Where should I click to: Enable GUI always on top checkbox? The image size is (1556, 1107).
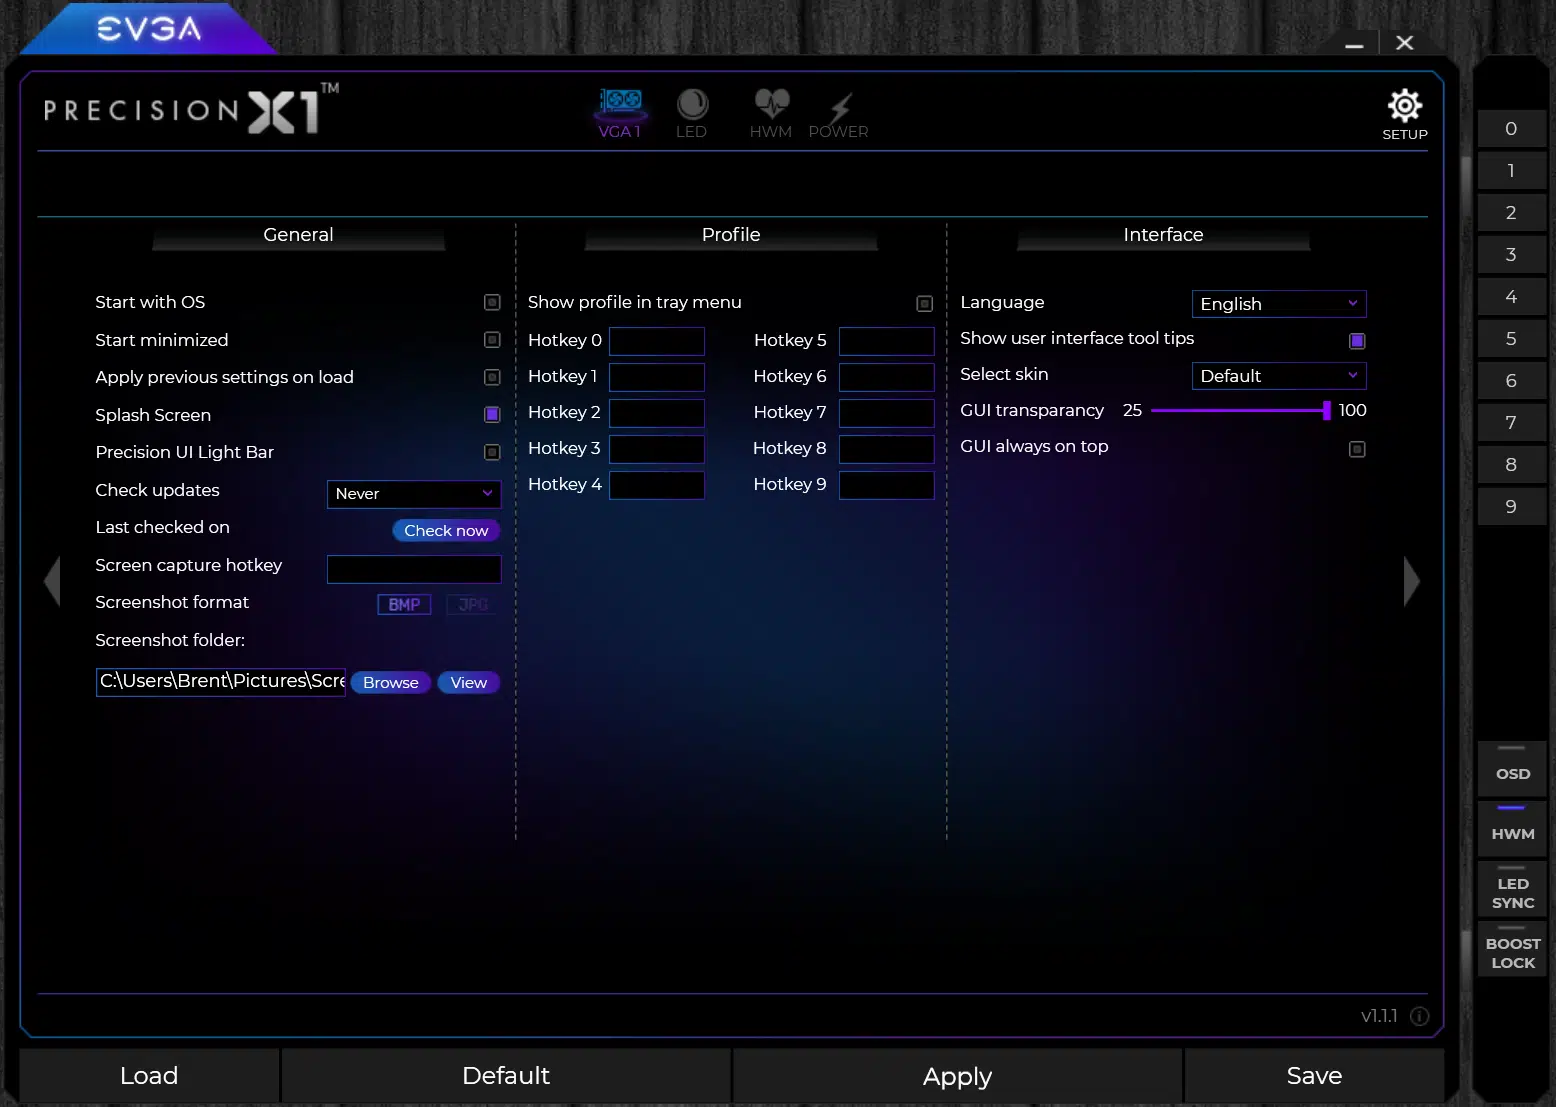coord(1357,449)
